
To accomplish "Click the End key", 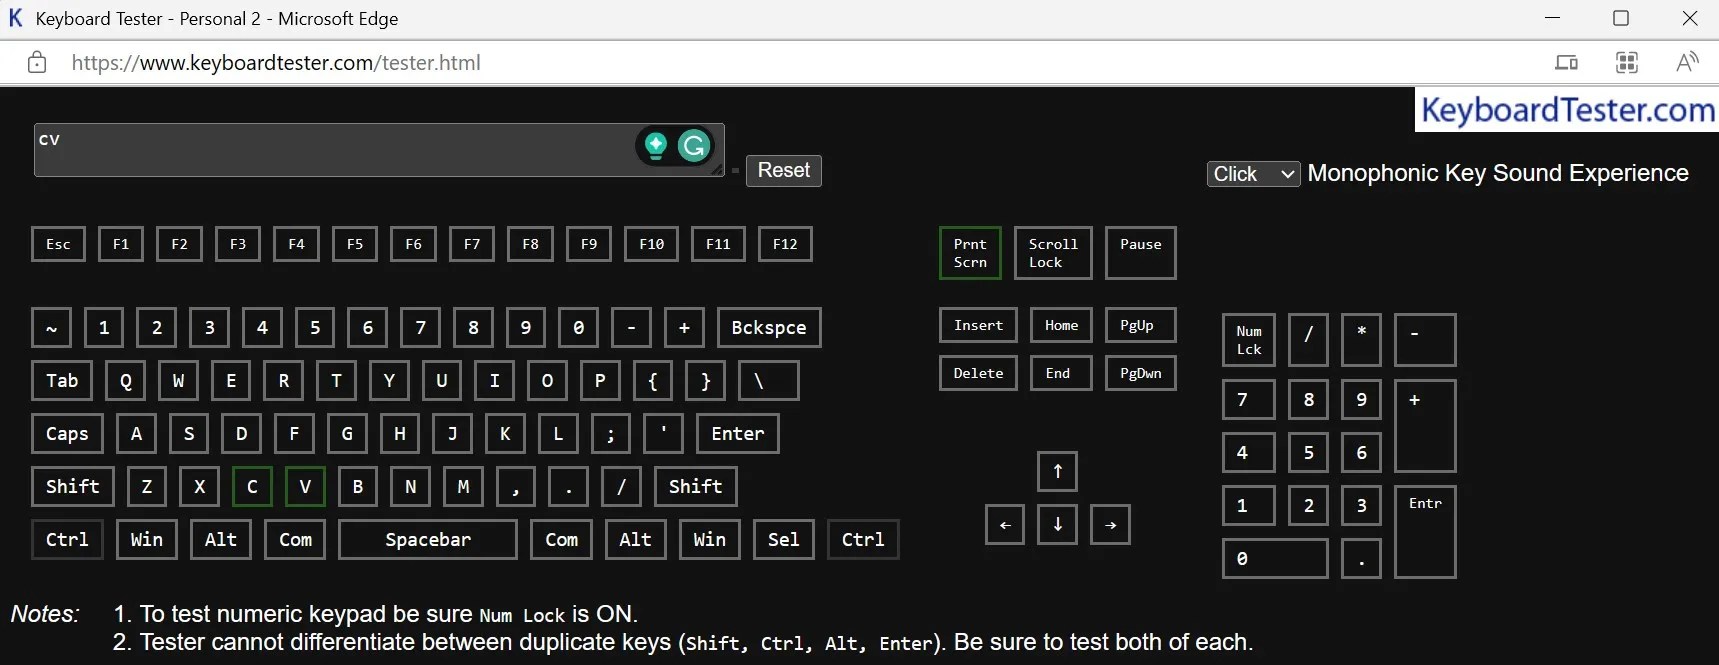I will point(1062,373).
